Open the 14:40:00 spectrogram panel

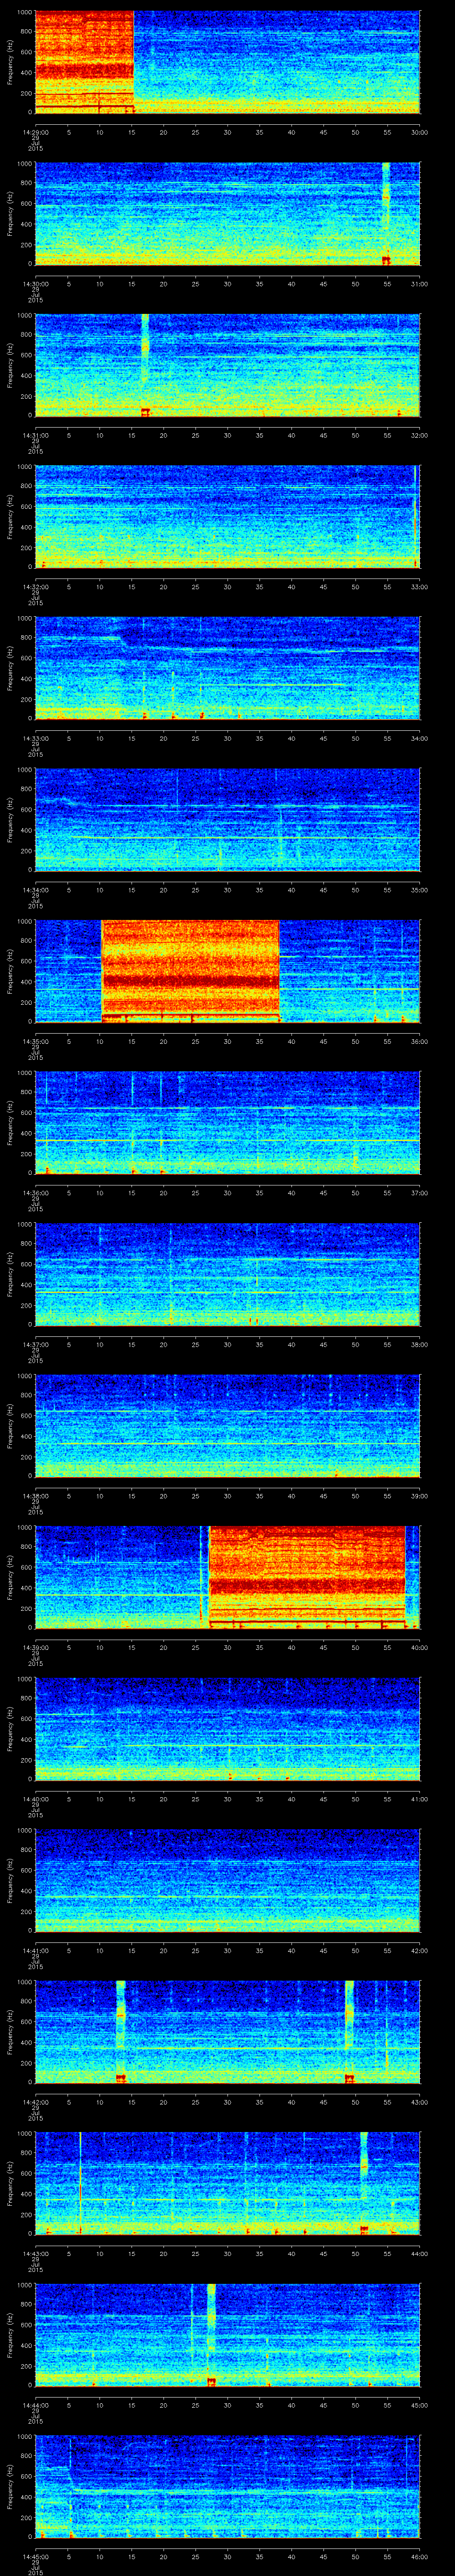coord(227,1728)
